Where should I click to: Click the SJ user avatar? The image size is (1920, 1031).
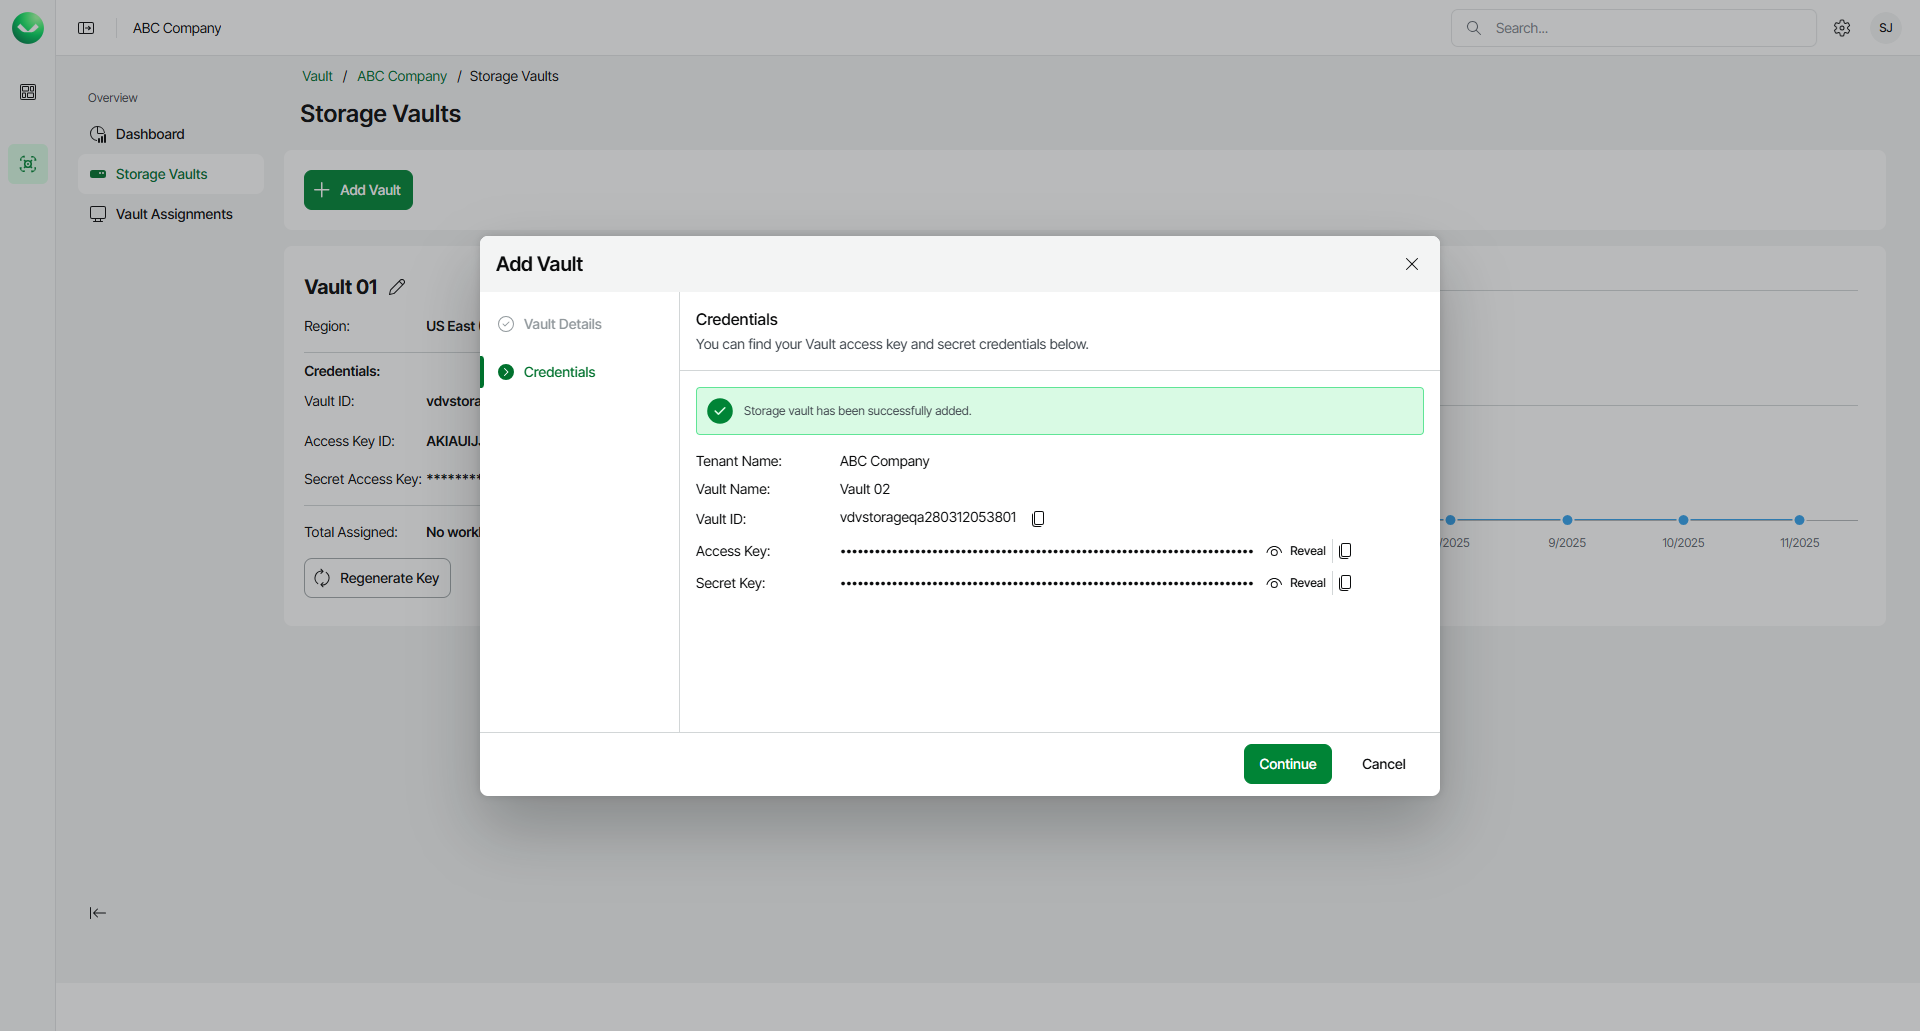[x=1885, y=28]
